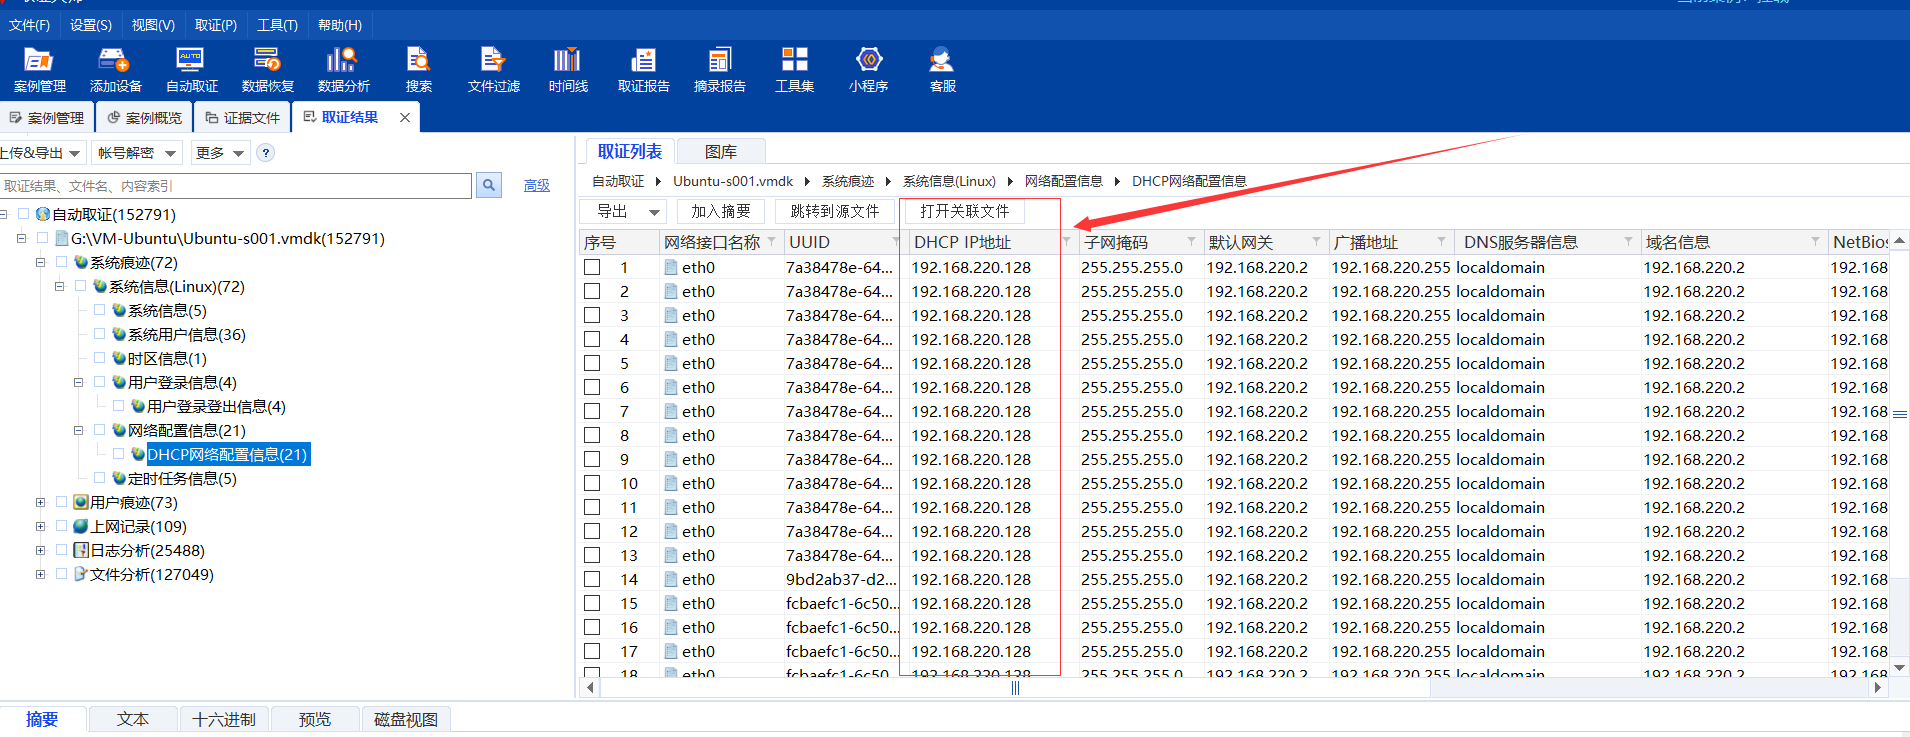Click the 跳转到源文件 button

834,211
